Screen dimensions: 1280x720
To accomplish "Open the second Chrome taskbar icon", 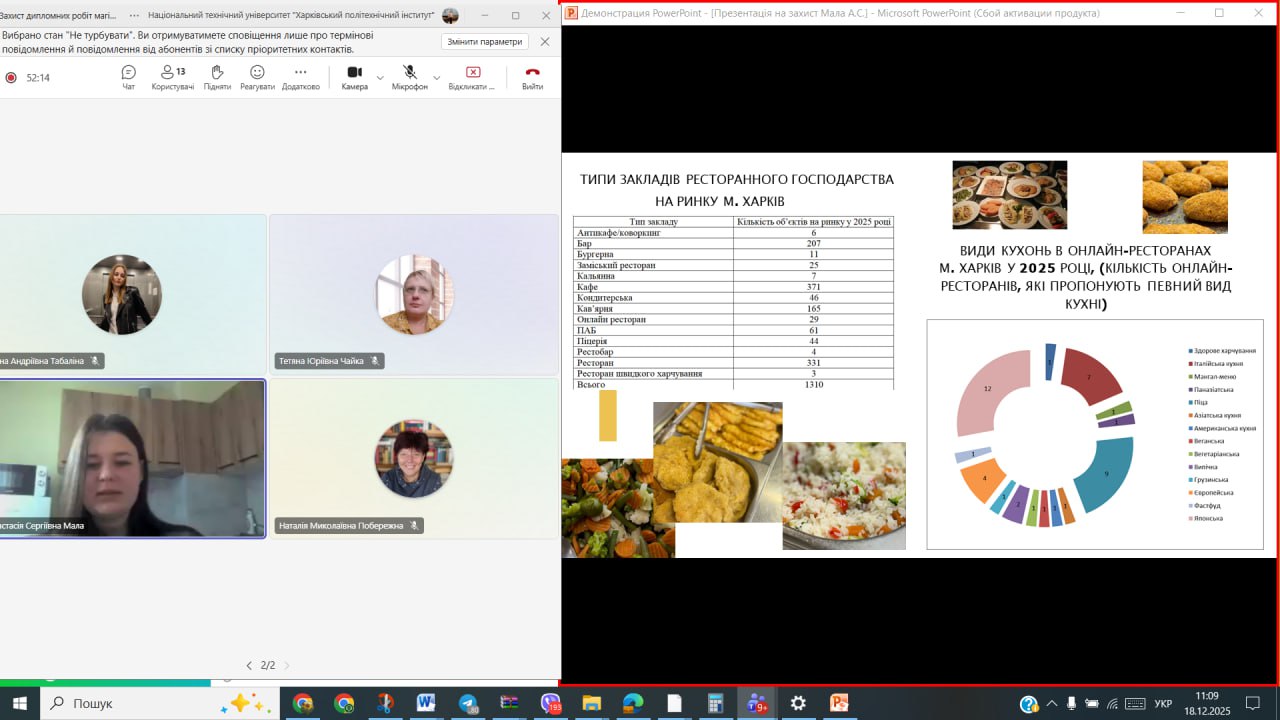I will point(344,703).
